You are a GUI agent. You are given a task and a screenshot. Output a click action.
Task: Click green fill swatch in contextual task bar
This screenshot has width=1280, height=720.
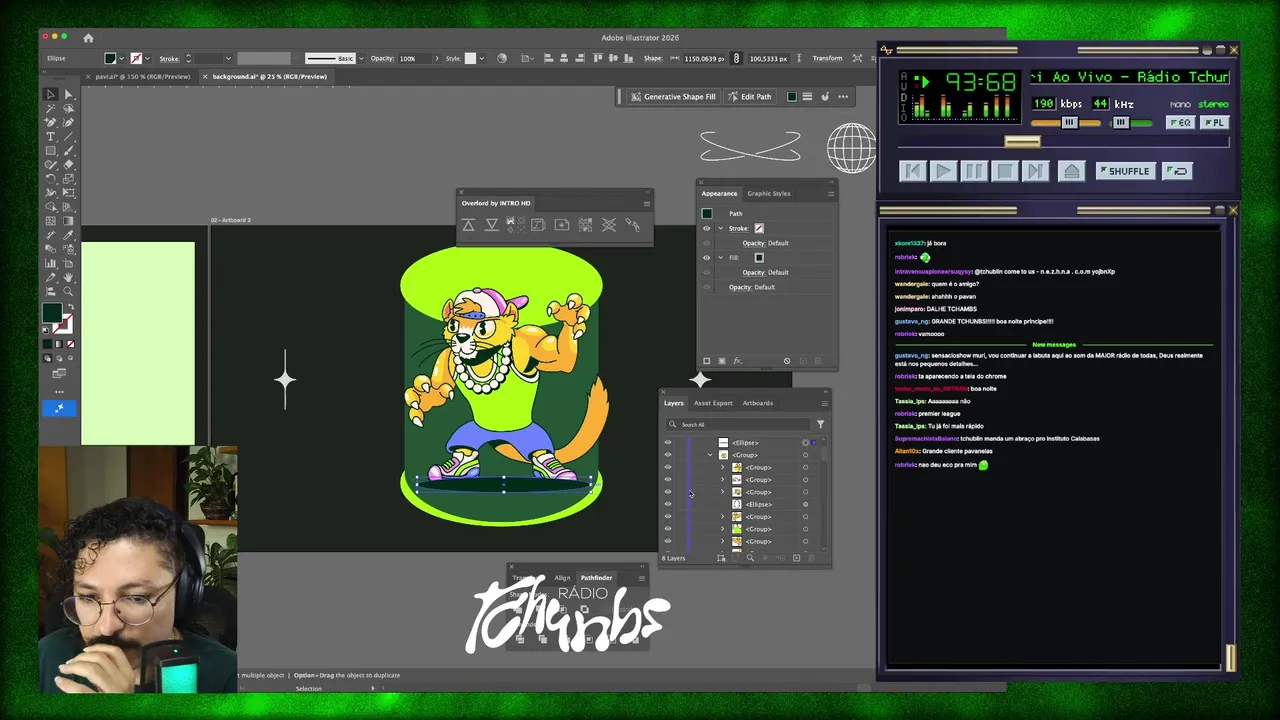click(792, 97)
